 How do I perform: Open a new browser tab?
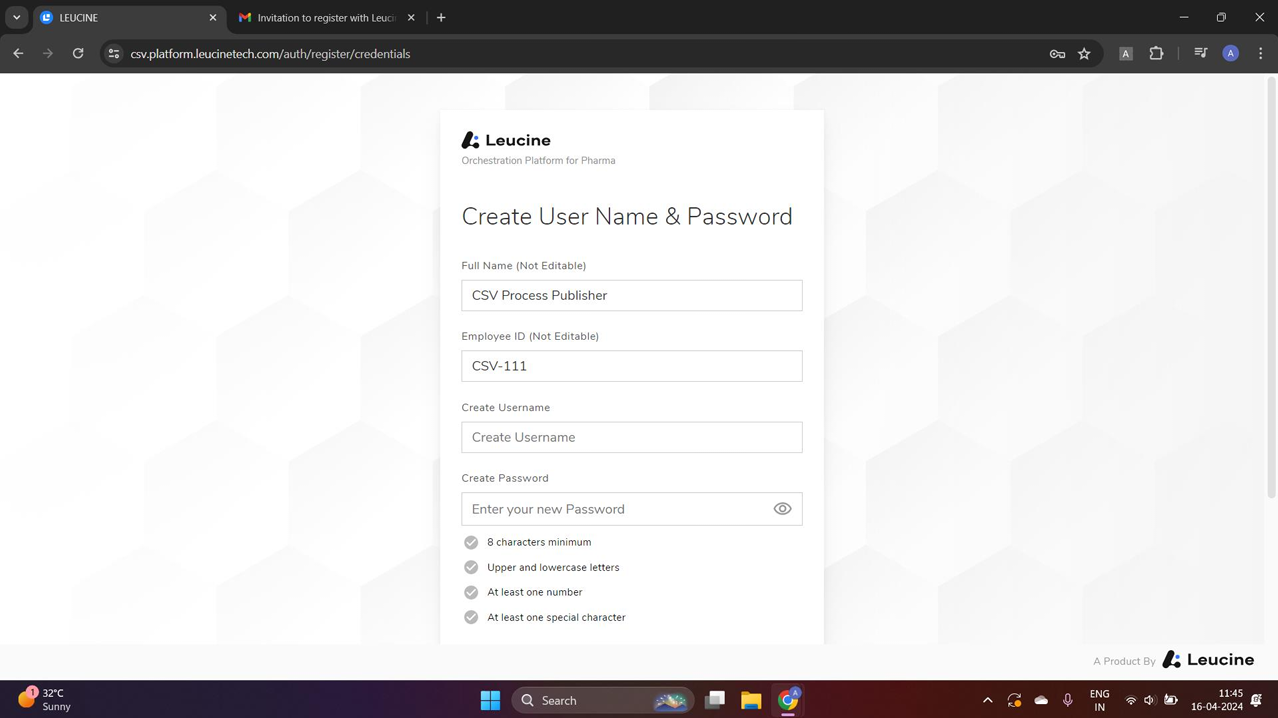tap(441, 18)
